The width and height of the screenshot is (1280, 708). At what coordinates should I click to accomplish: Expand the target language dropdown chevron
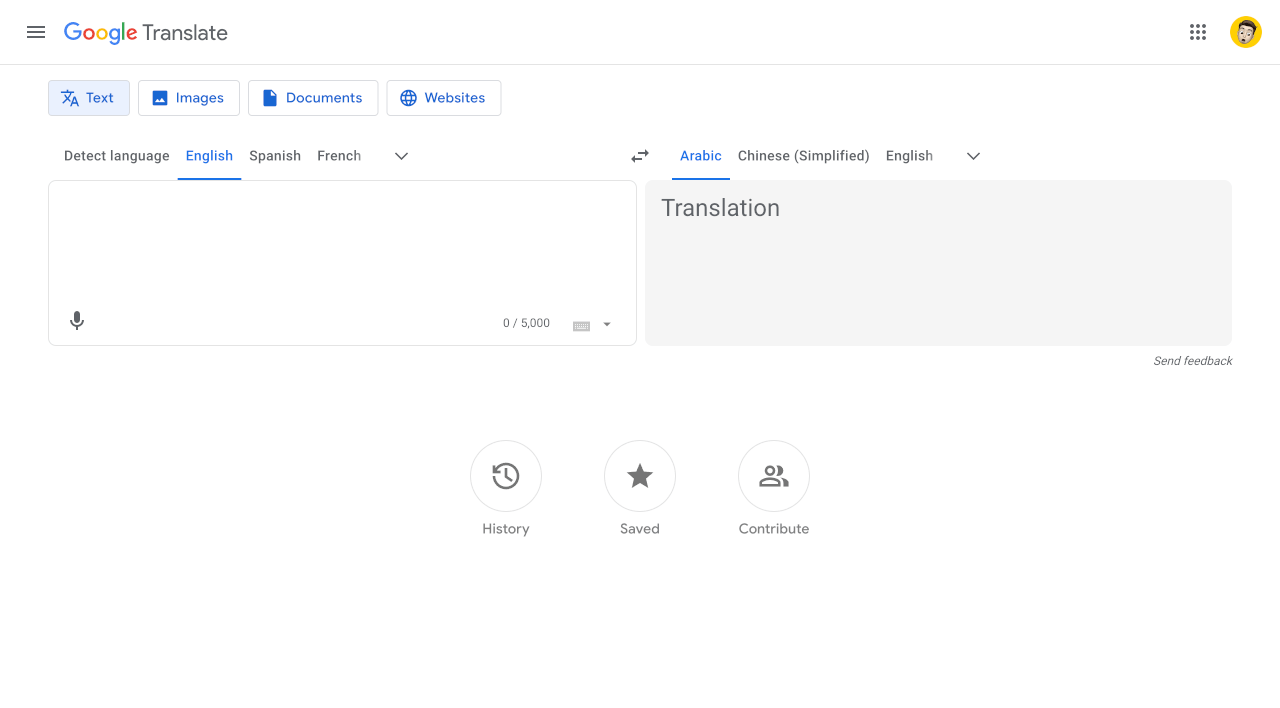pyautogui.click(x=973, y=156)
